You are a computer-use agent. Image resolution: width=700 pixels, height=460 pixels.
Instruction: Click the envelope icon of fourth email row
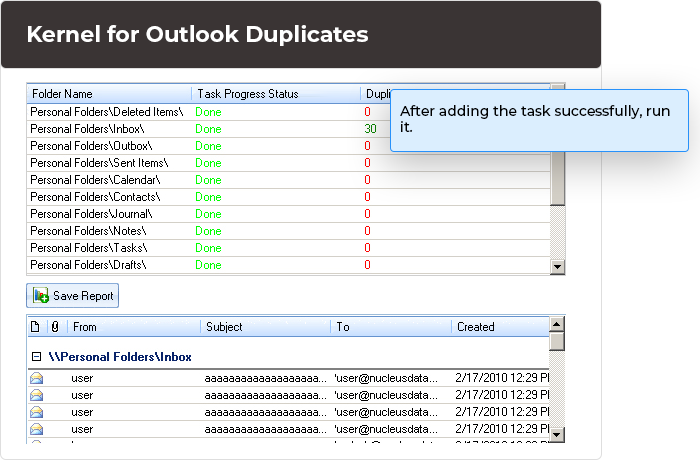(37, 429)
